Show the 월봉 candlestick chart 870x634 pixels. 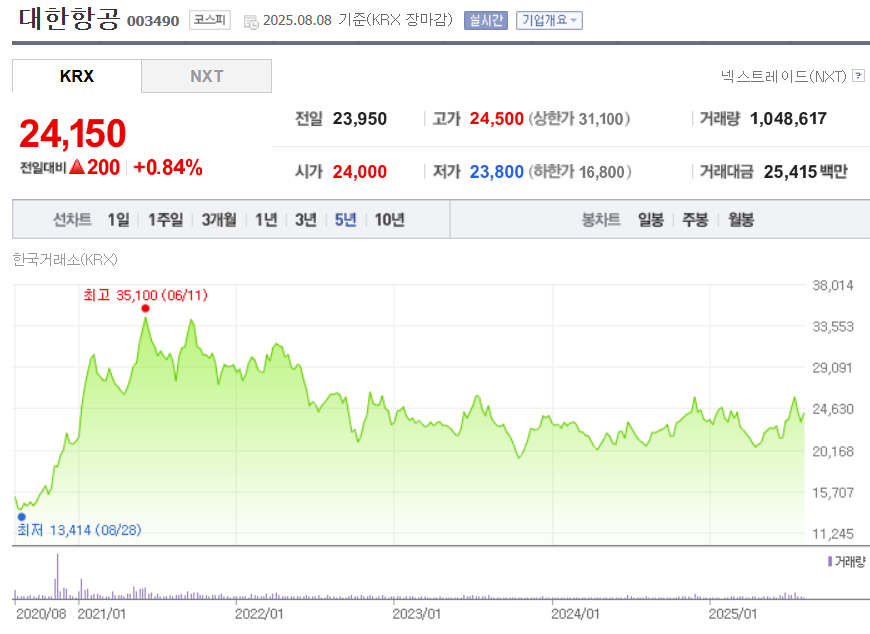pos(741,220)
